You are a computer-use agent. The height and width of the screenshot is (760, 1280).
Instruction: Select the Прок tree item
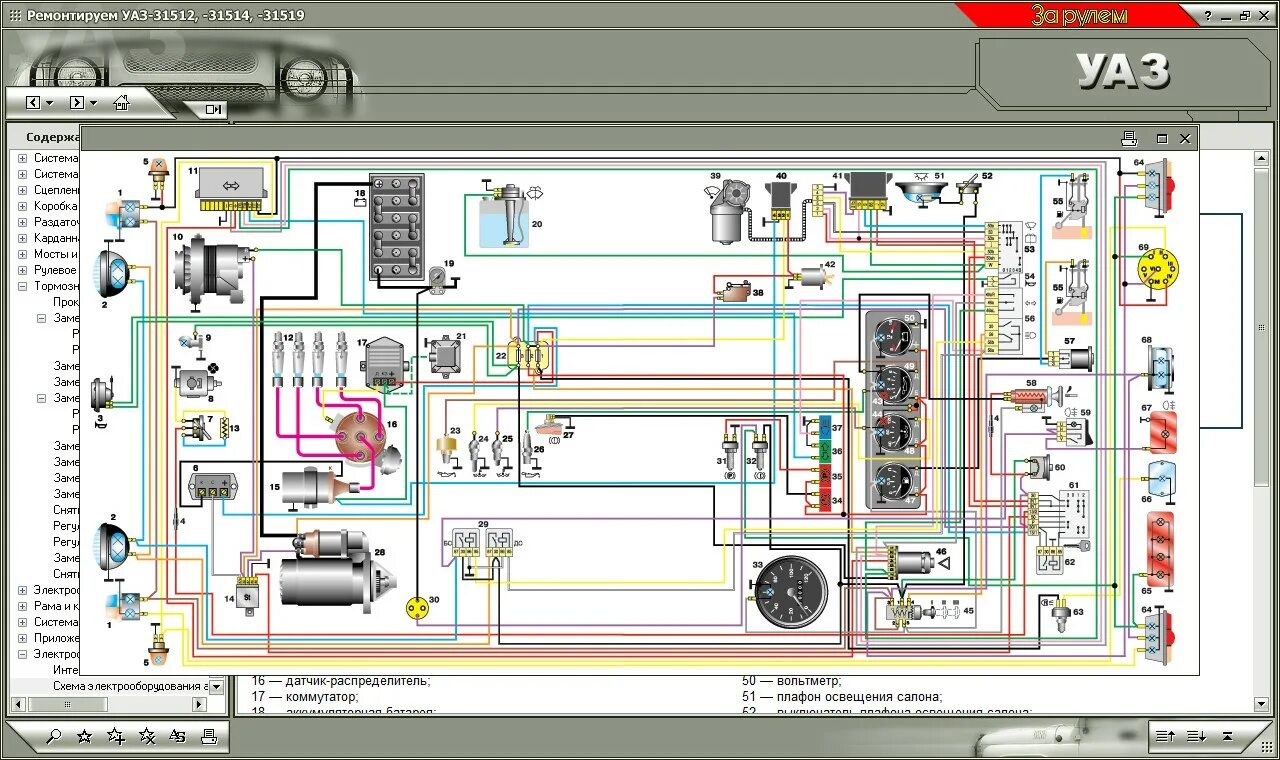[66, 302]
